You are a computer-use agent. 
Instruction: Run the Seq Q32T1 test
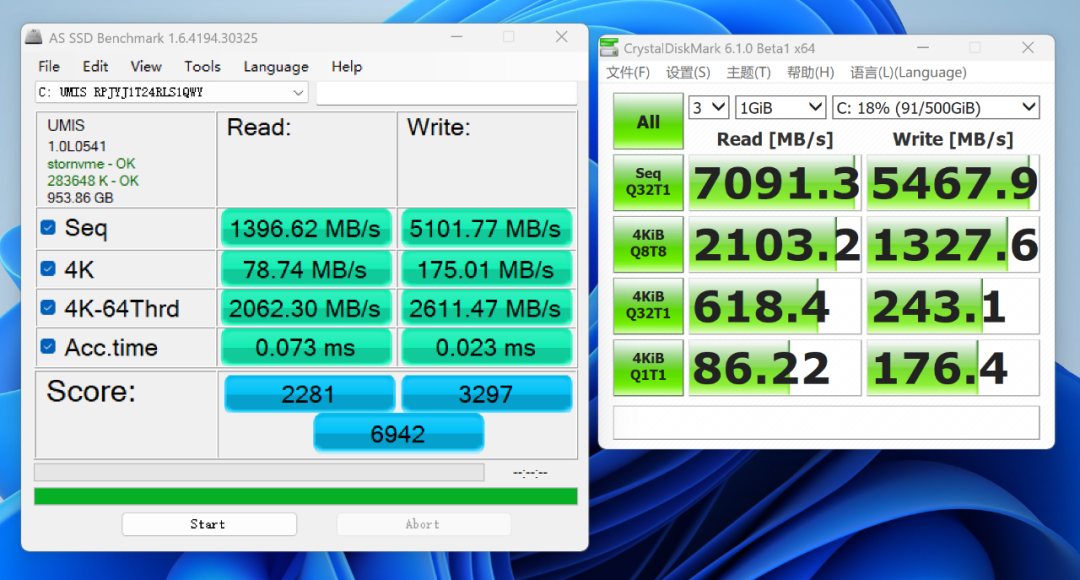(648, 182)
